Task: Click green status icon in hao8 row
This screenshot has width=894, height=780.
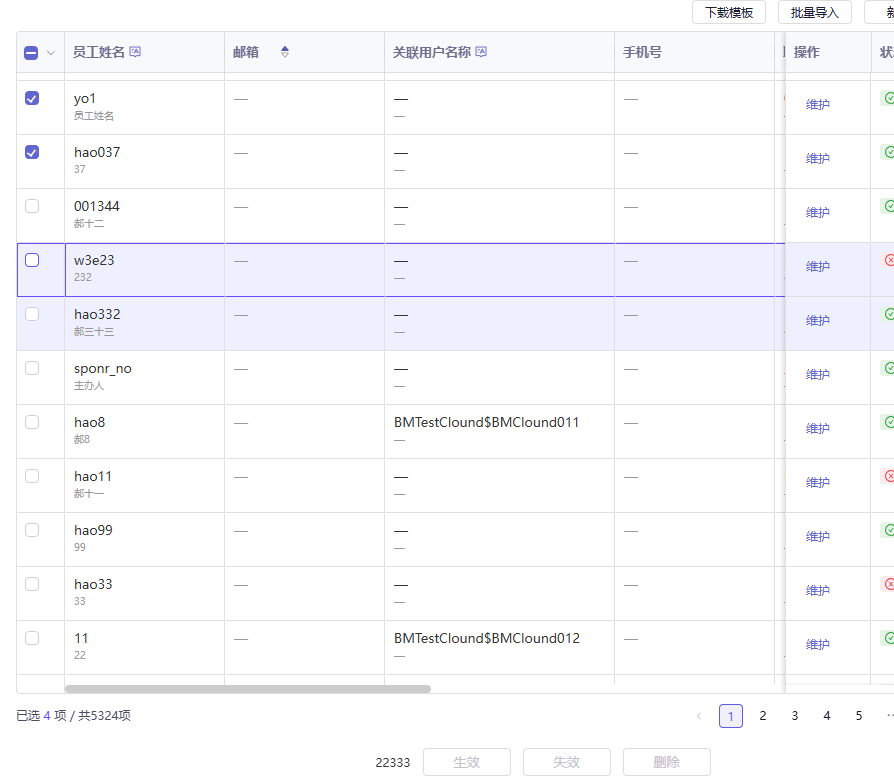Action: tap(888, 422)
